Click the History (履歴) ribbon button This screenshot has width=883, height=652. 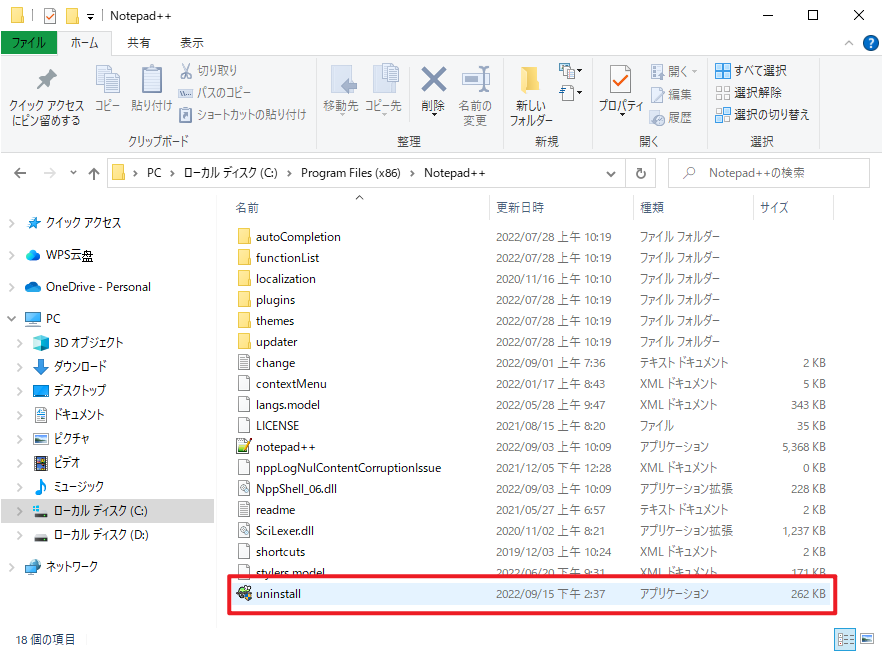[x=671, y=118]
